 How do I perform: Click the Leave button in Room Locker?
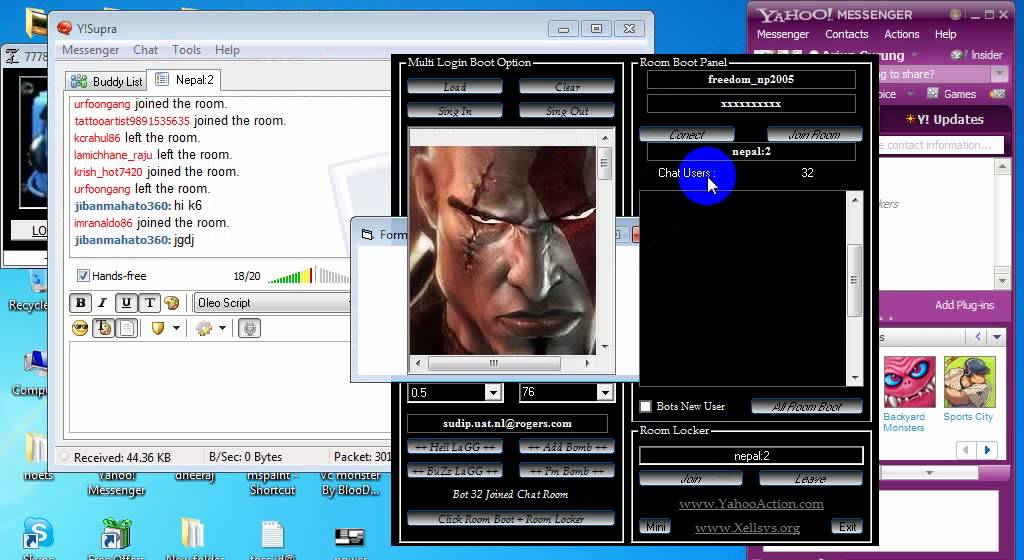(x=810, y=479)
